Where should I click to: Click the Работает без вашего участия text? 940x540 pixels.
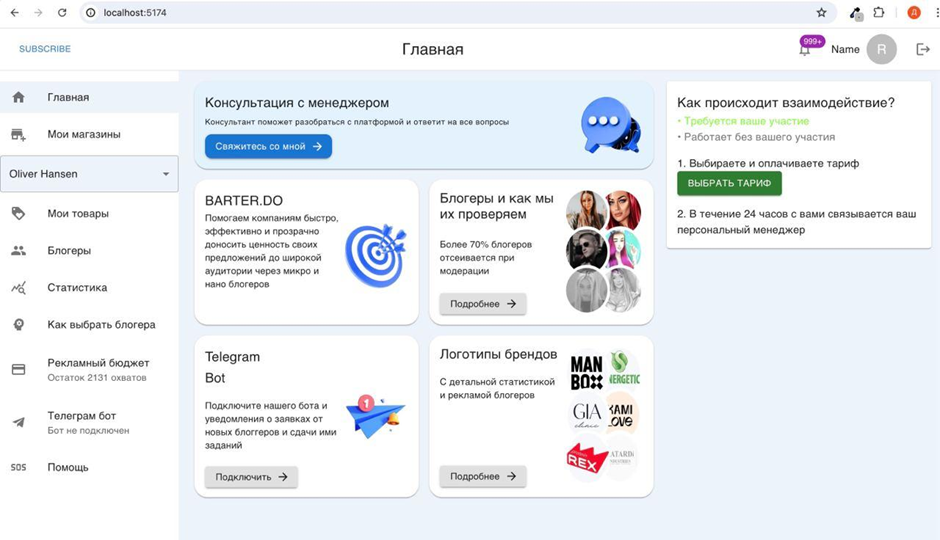point(760,137)
